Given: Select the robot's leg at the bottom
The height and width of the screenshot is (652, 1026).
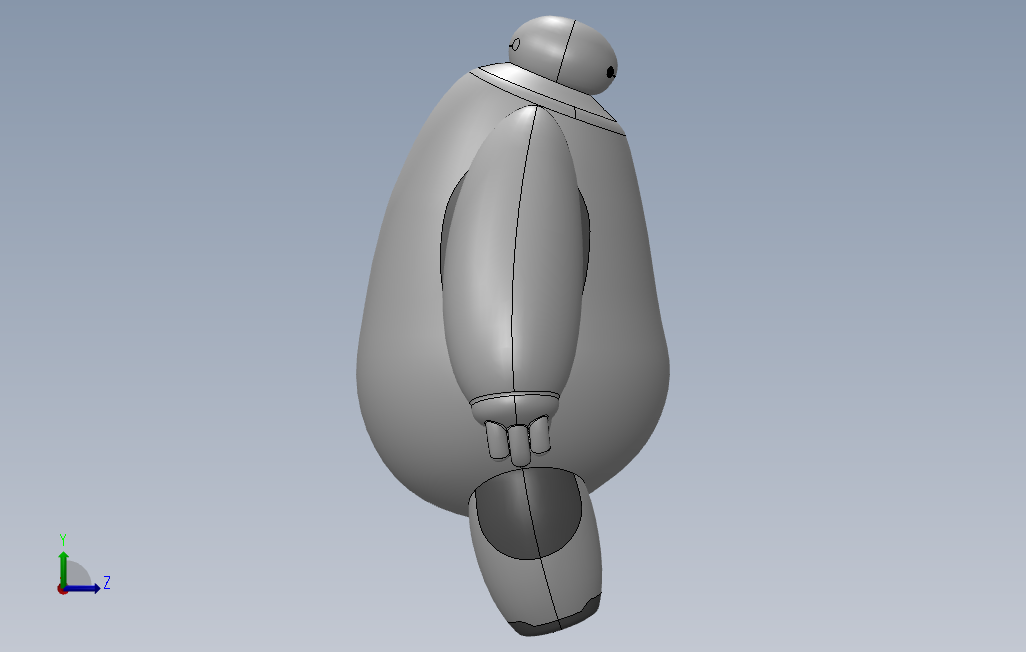Looking at the screenshot, I should [535, 551].
